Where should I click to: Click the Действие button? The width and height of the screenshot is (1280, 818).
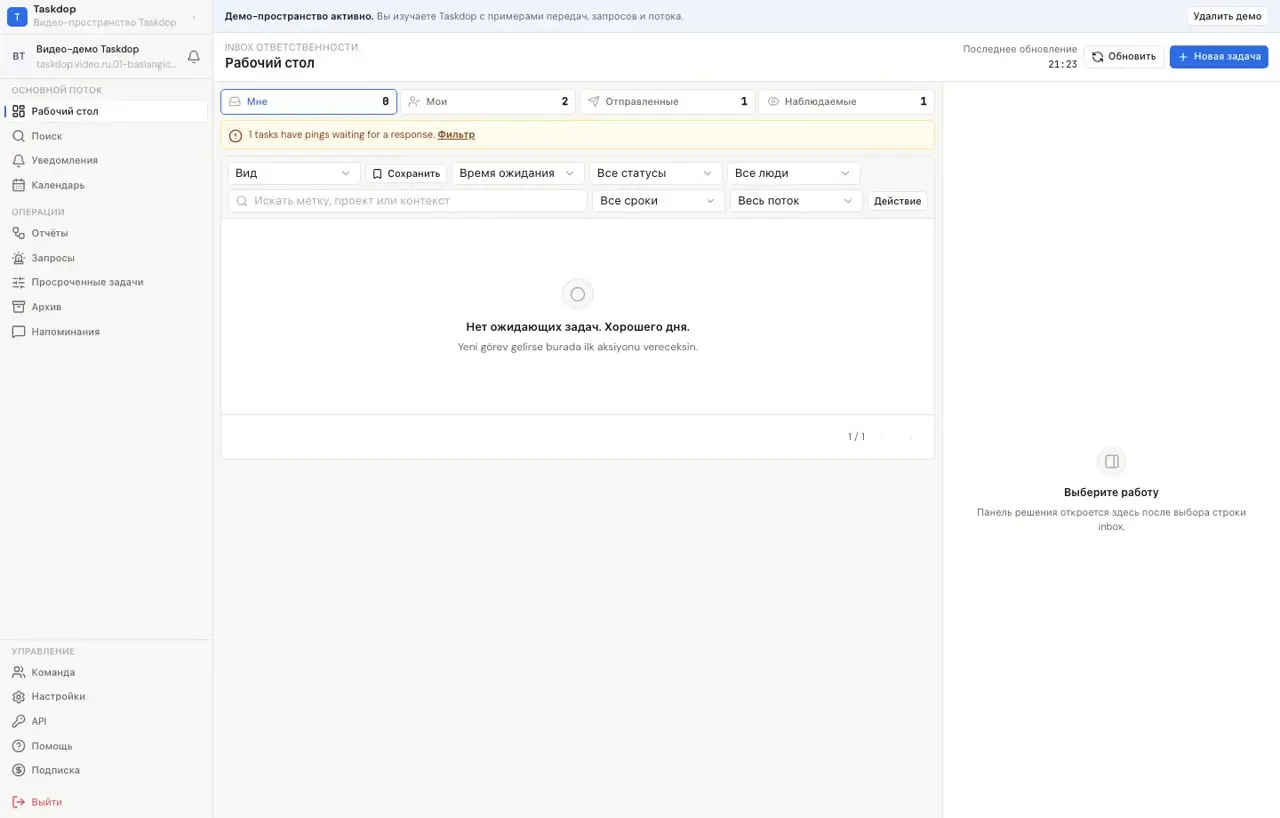(897, 201)
